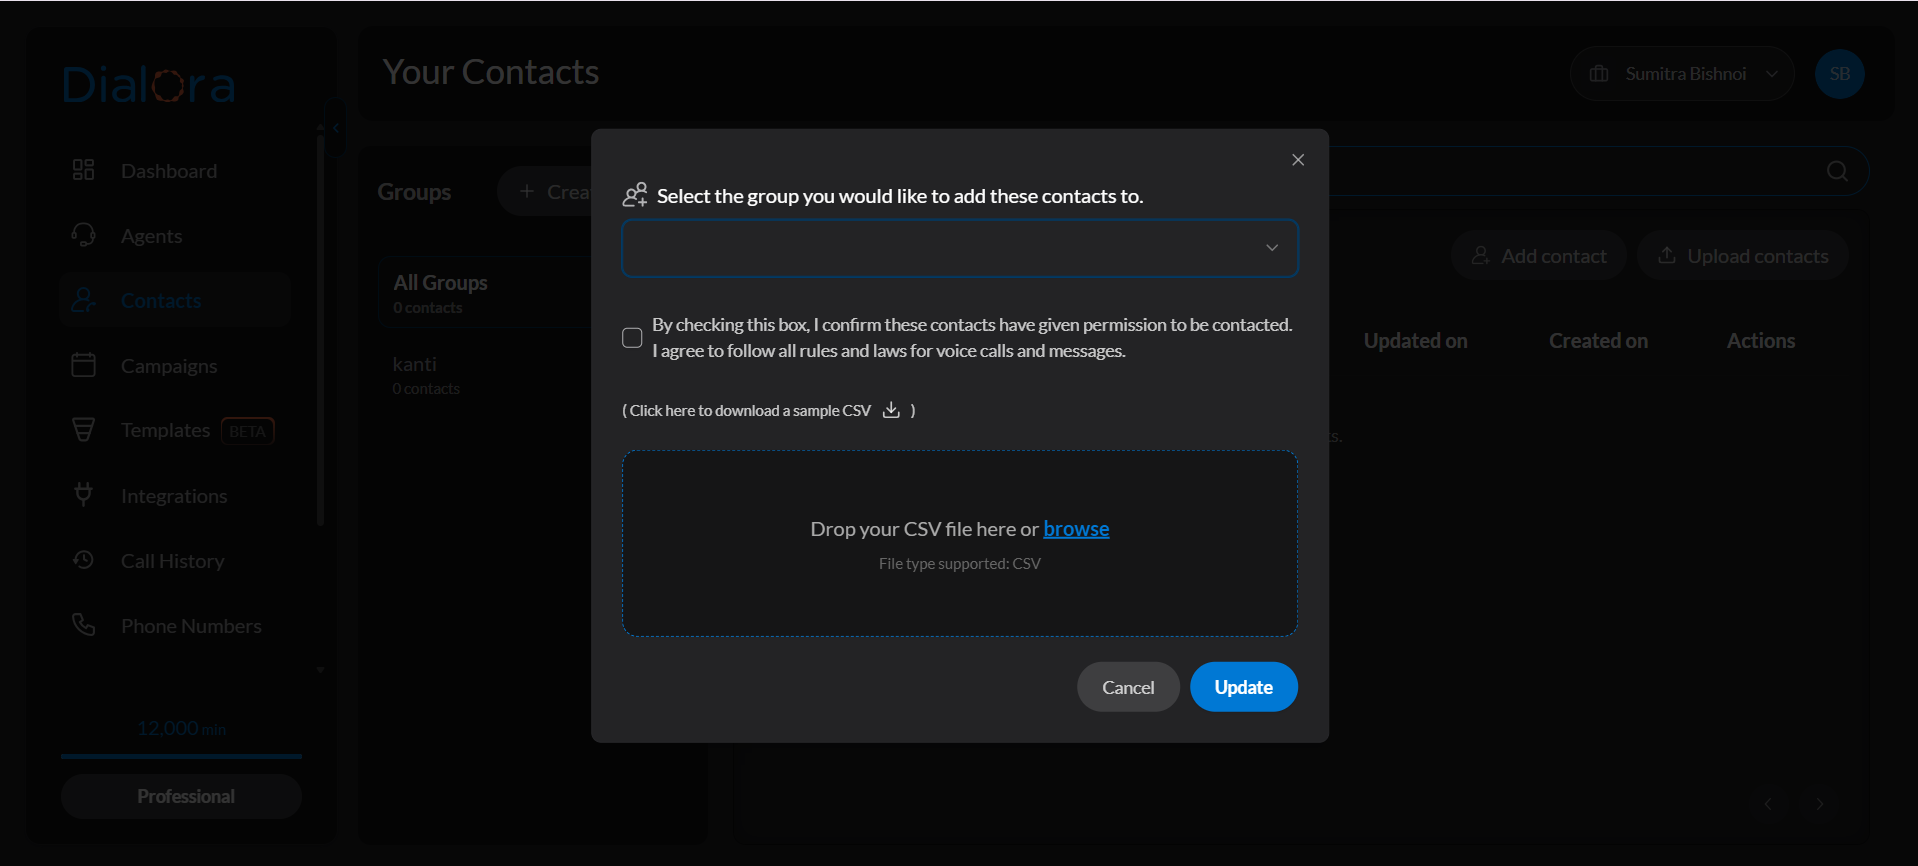
Task: Click the CSV file drop zone
Action: pyautogui.click(x=959, y=600)
